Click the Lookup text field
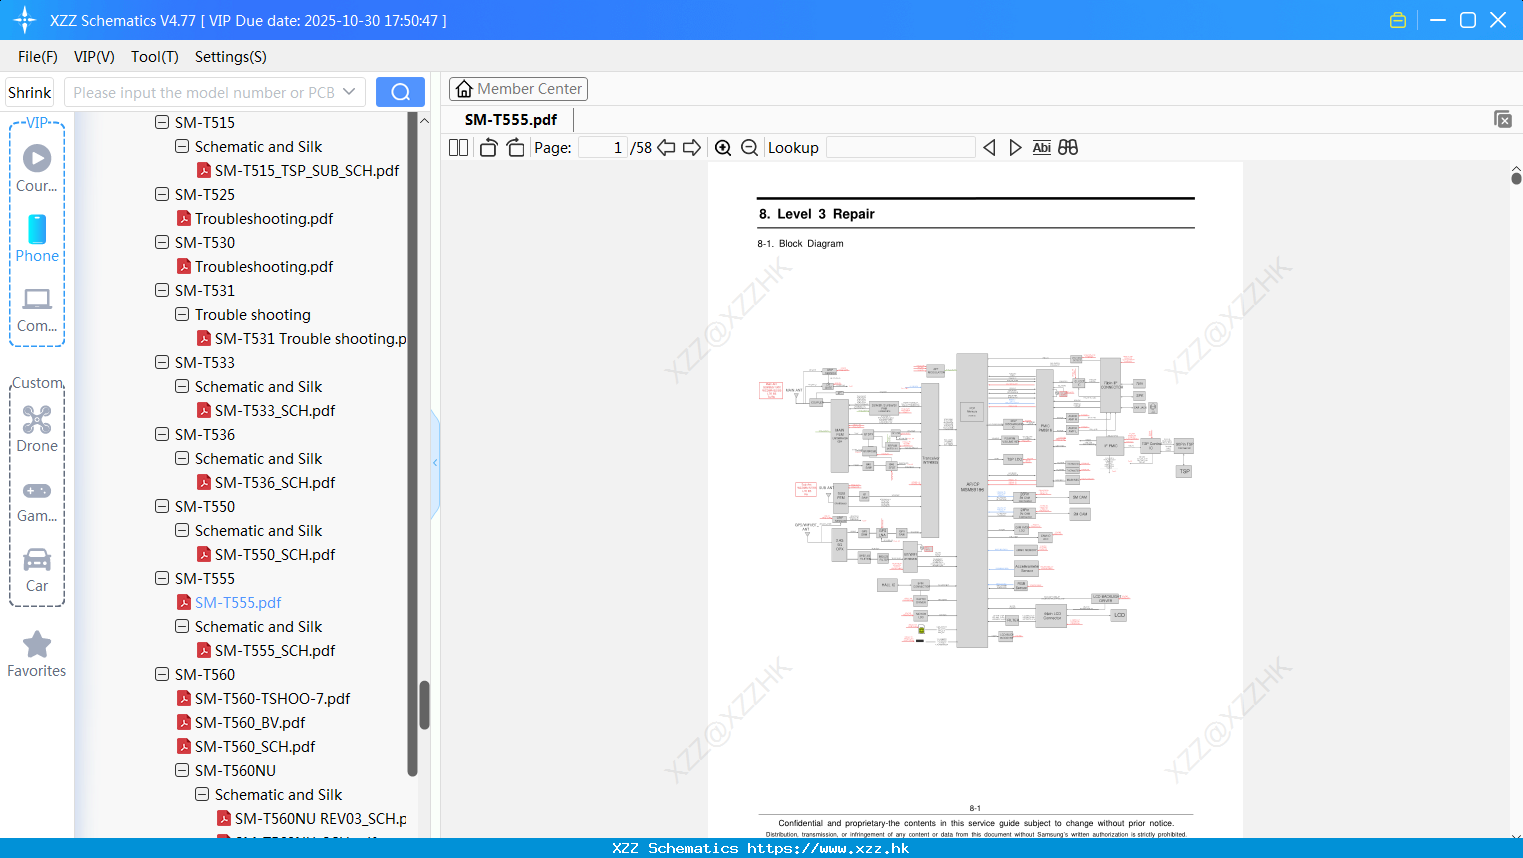Screen dimensions: 1523x858 click(x=901, y=147)
